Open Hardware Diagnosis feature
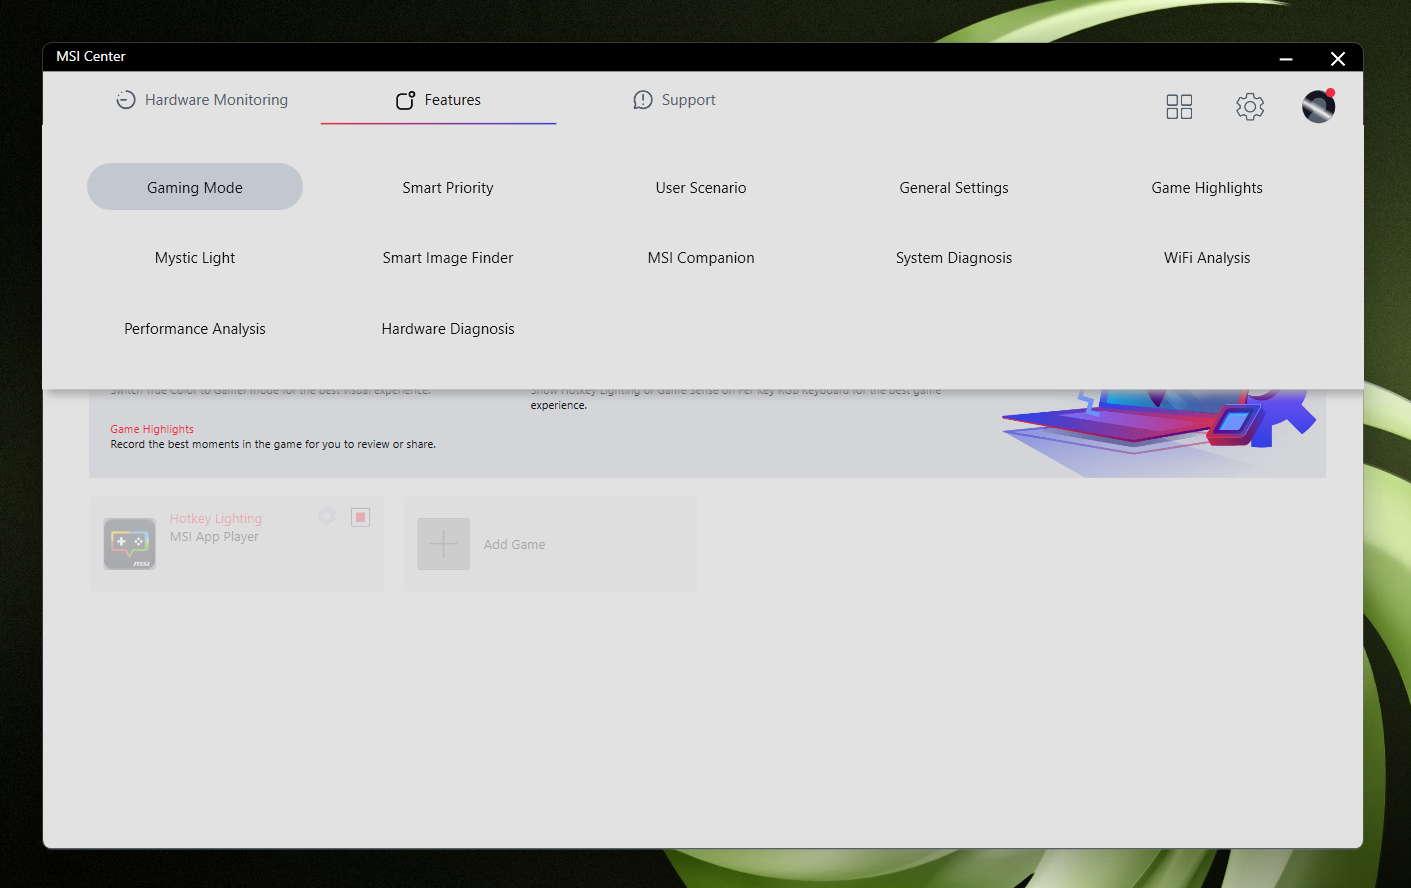The width and height of the screenshot is (1411, 888). point(448,329)
